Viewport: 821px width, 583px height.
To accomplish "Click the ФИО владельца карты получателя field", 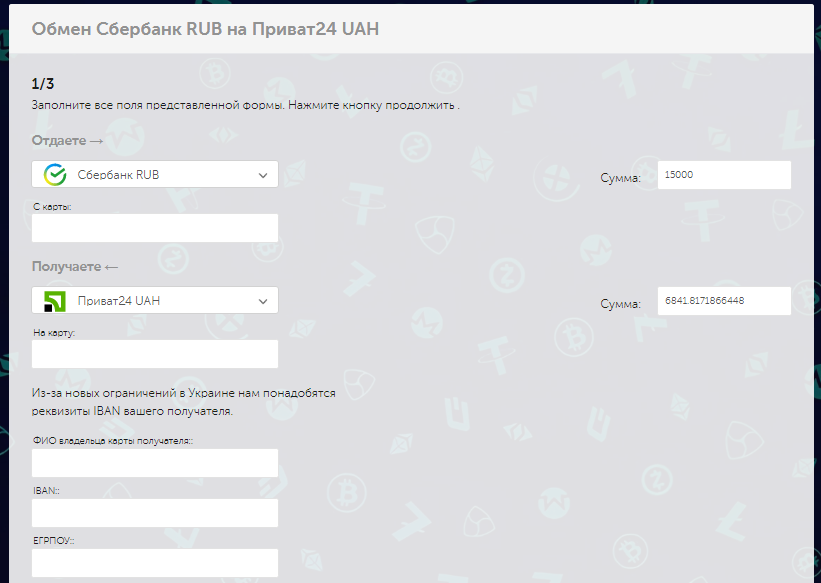I will [155, 463].
